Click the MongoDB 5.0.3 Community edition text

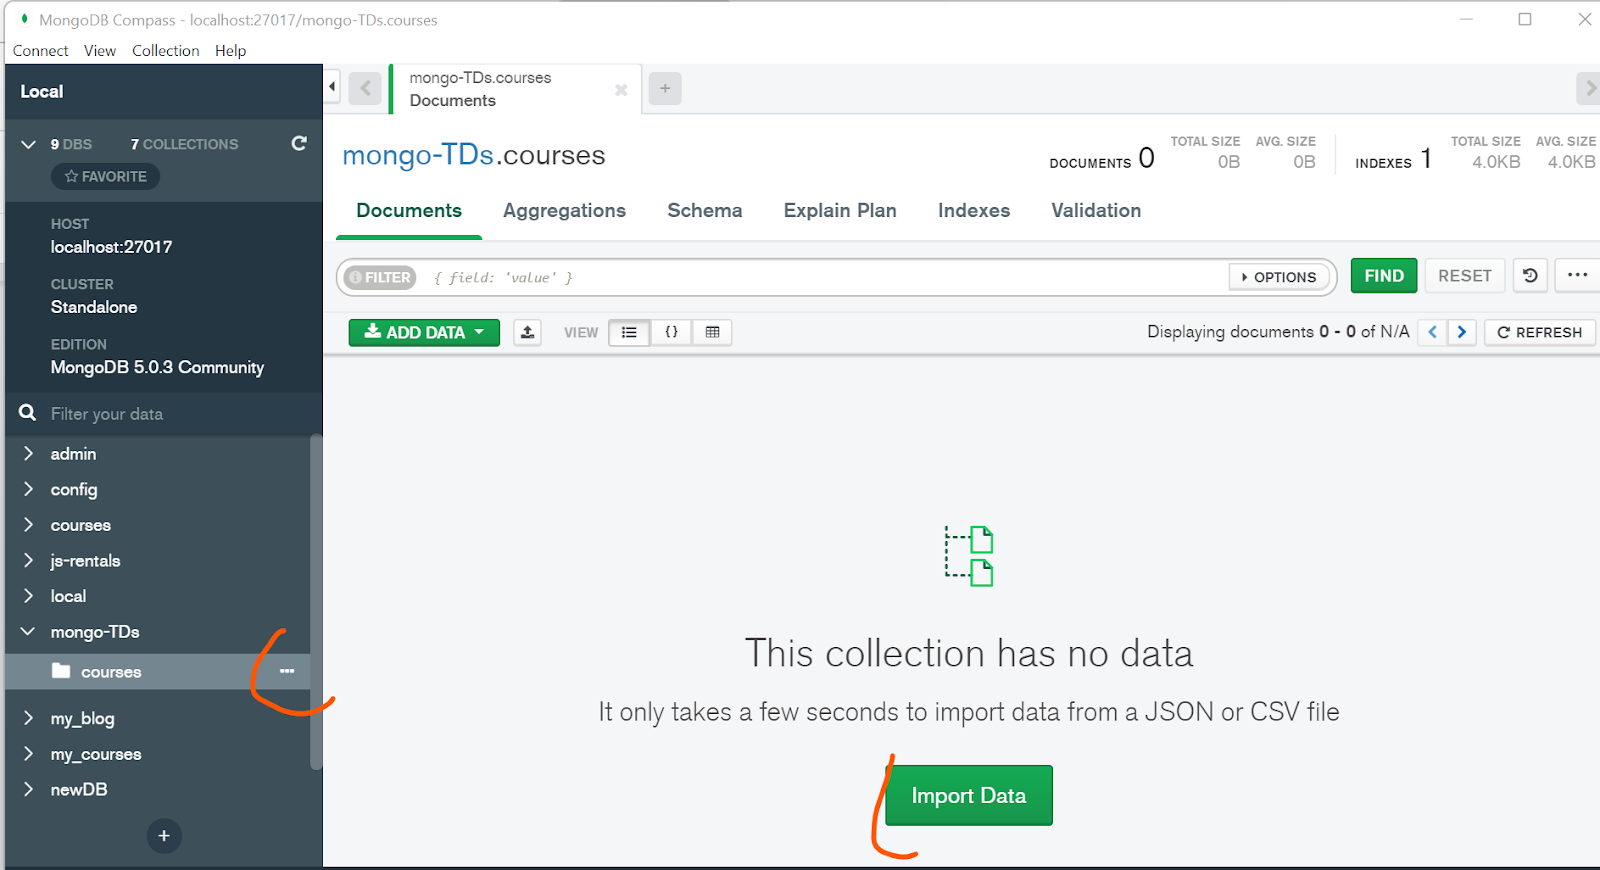pos(157,367)
